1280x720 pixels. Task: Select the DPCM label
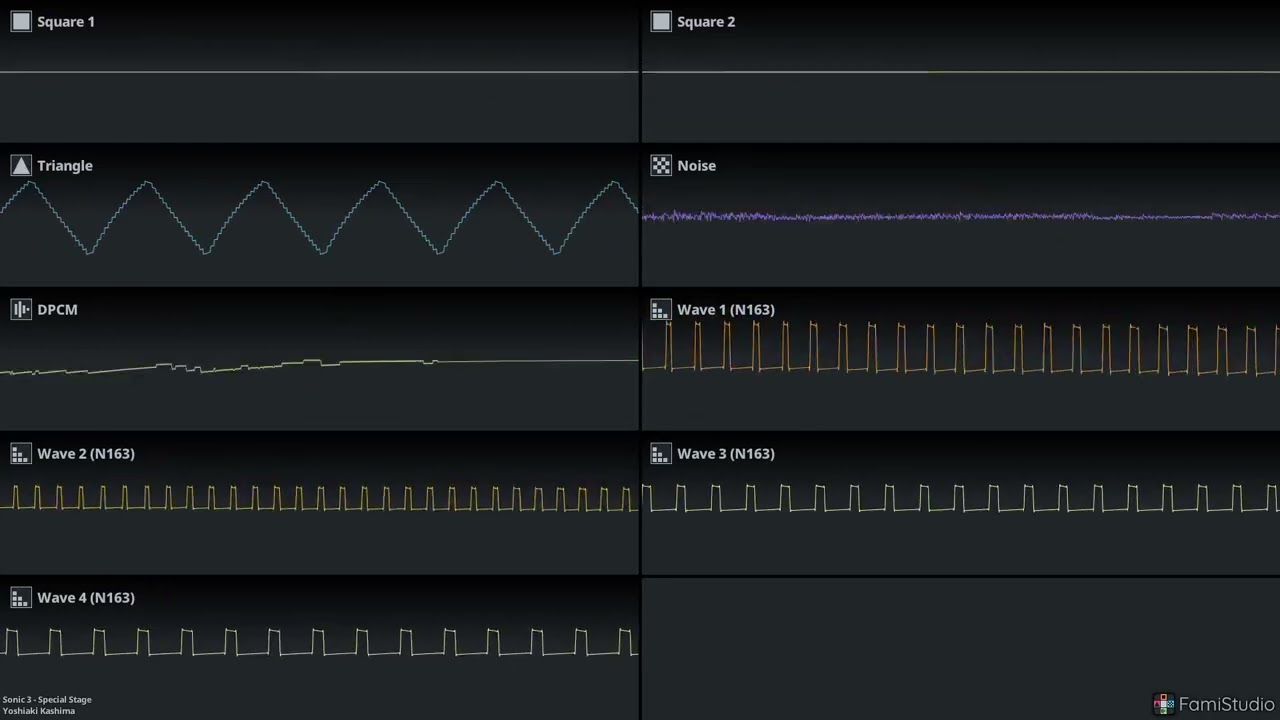coord(57,309)
